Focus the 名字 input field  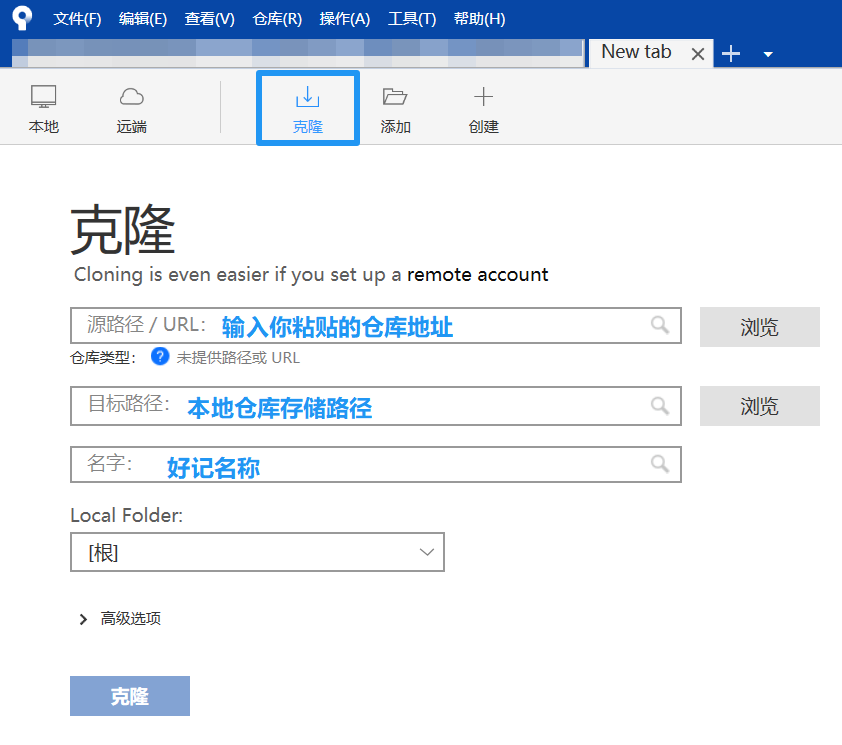(x=376, y=465)
